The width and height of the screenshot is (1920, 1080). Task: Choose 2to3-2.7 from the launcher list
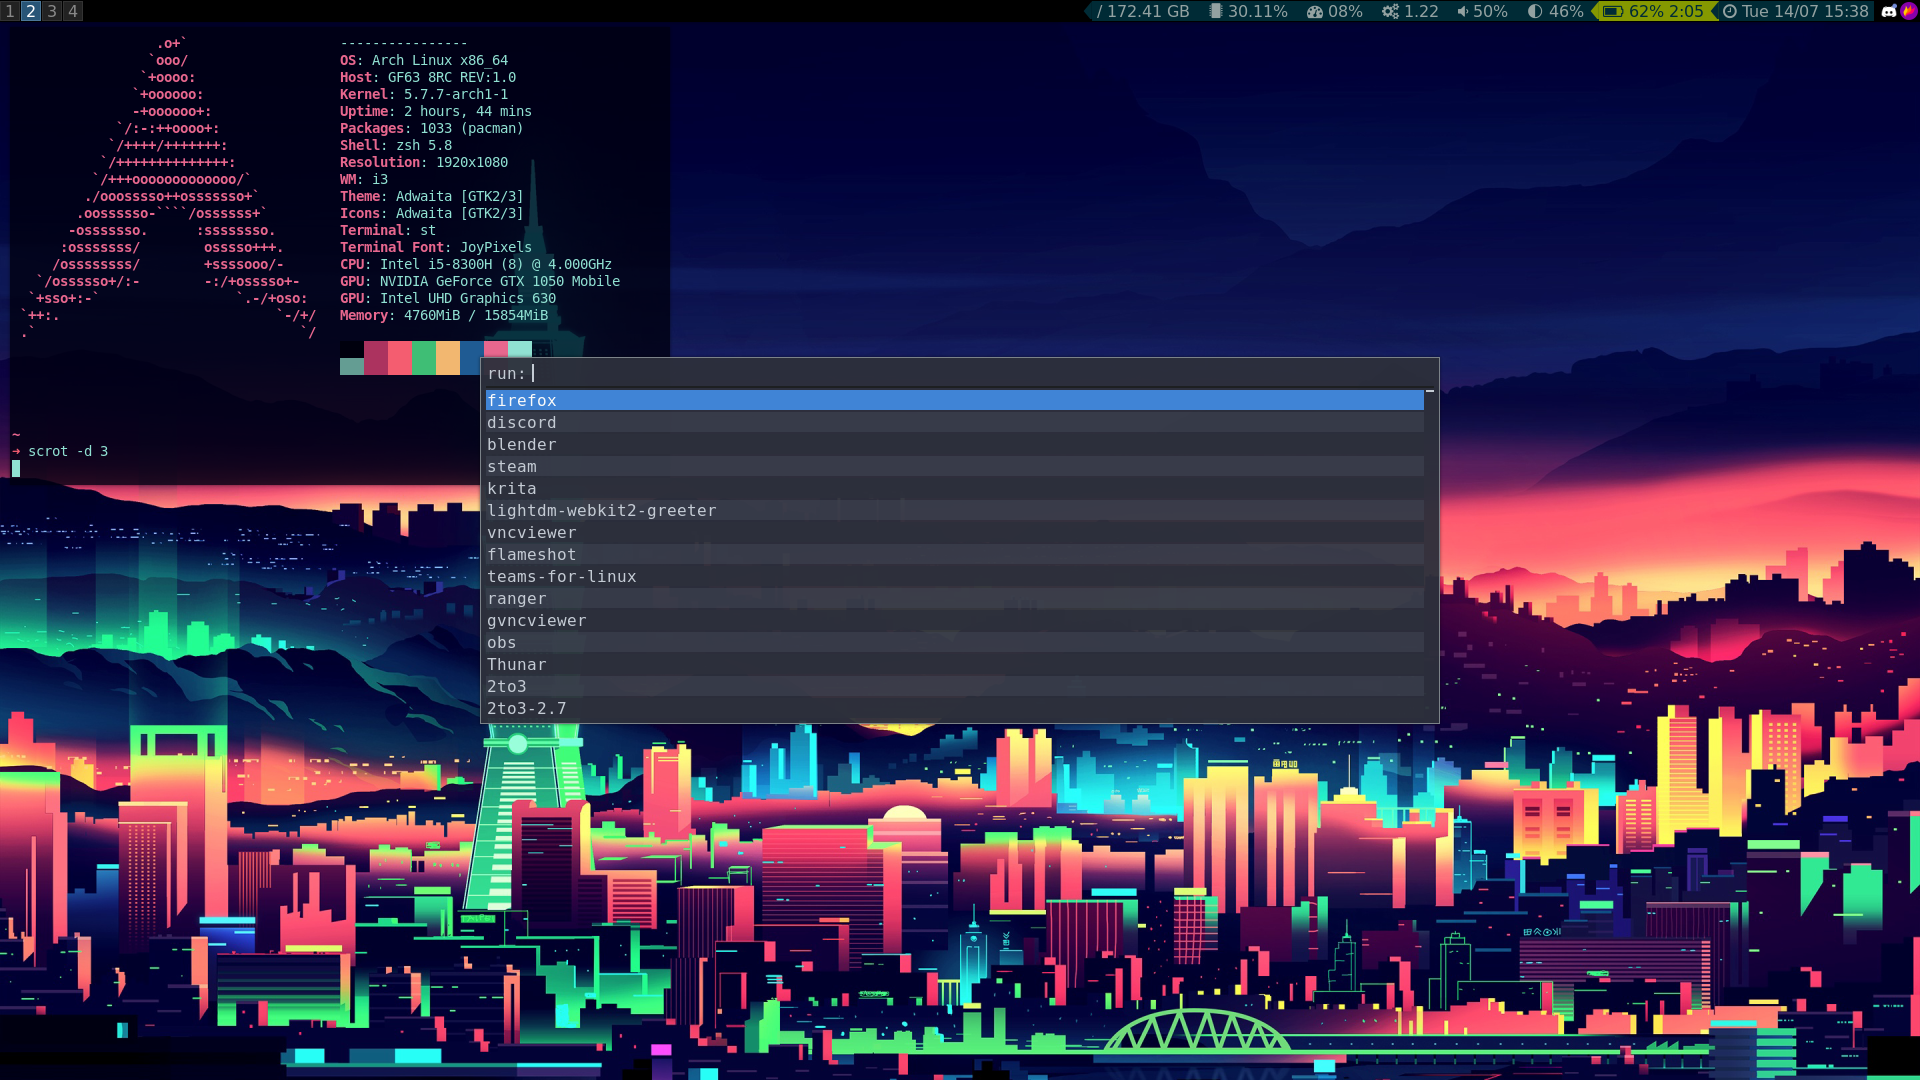(x=954, y=708)
